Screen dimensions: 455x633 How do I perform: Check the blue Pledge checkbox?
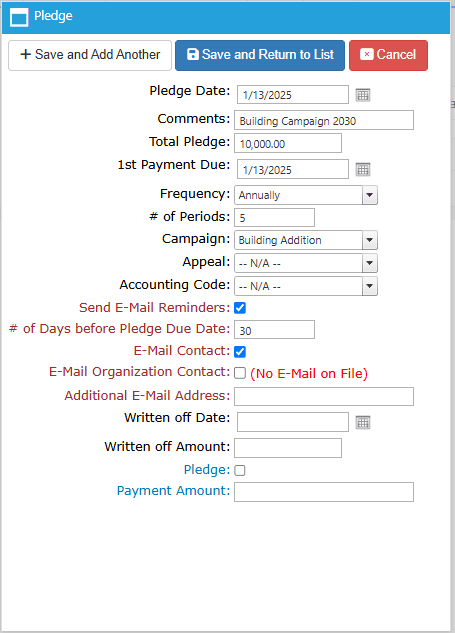pos(240,470)
